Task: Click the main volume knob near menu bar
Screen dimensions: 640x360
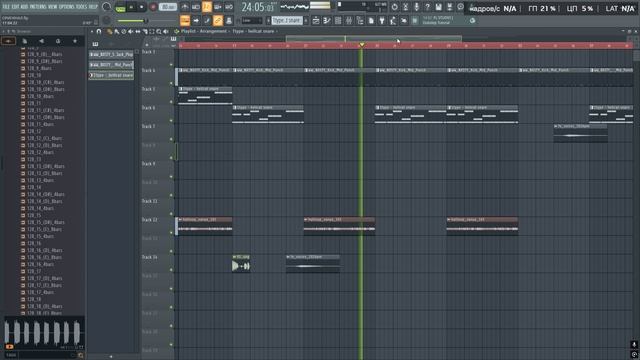Action: coord(107,7)
